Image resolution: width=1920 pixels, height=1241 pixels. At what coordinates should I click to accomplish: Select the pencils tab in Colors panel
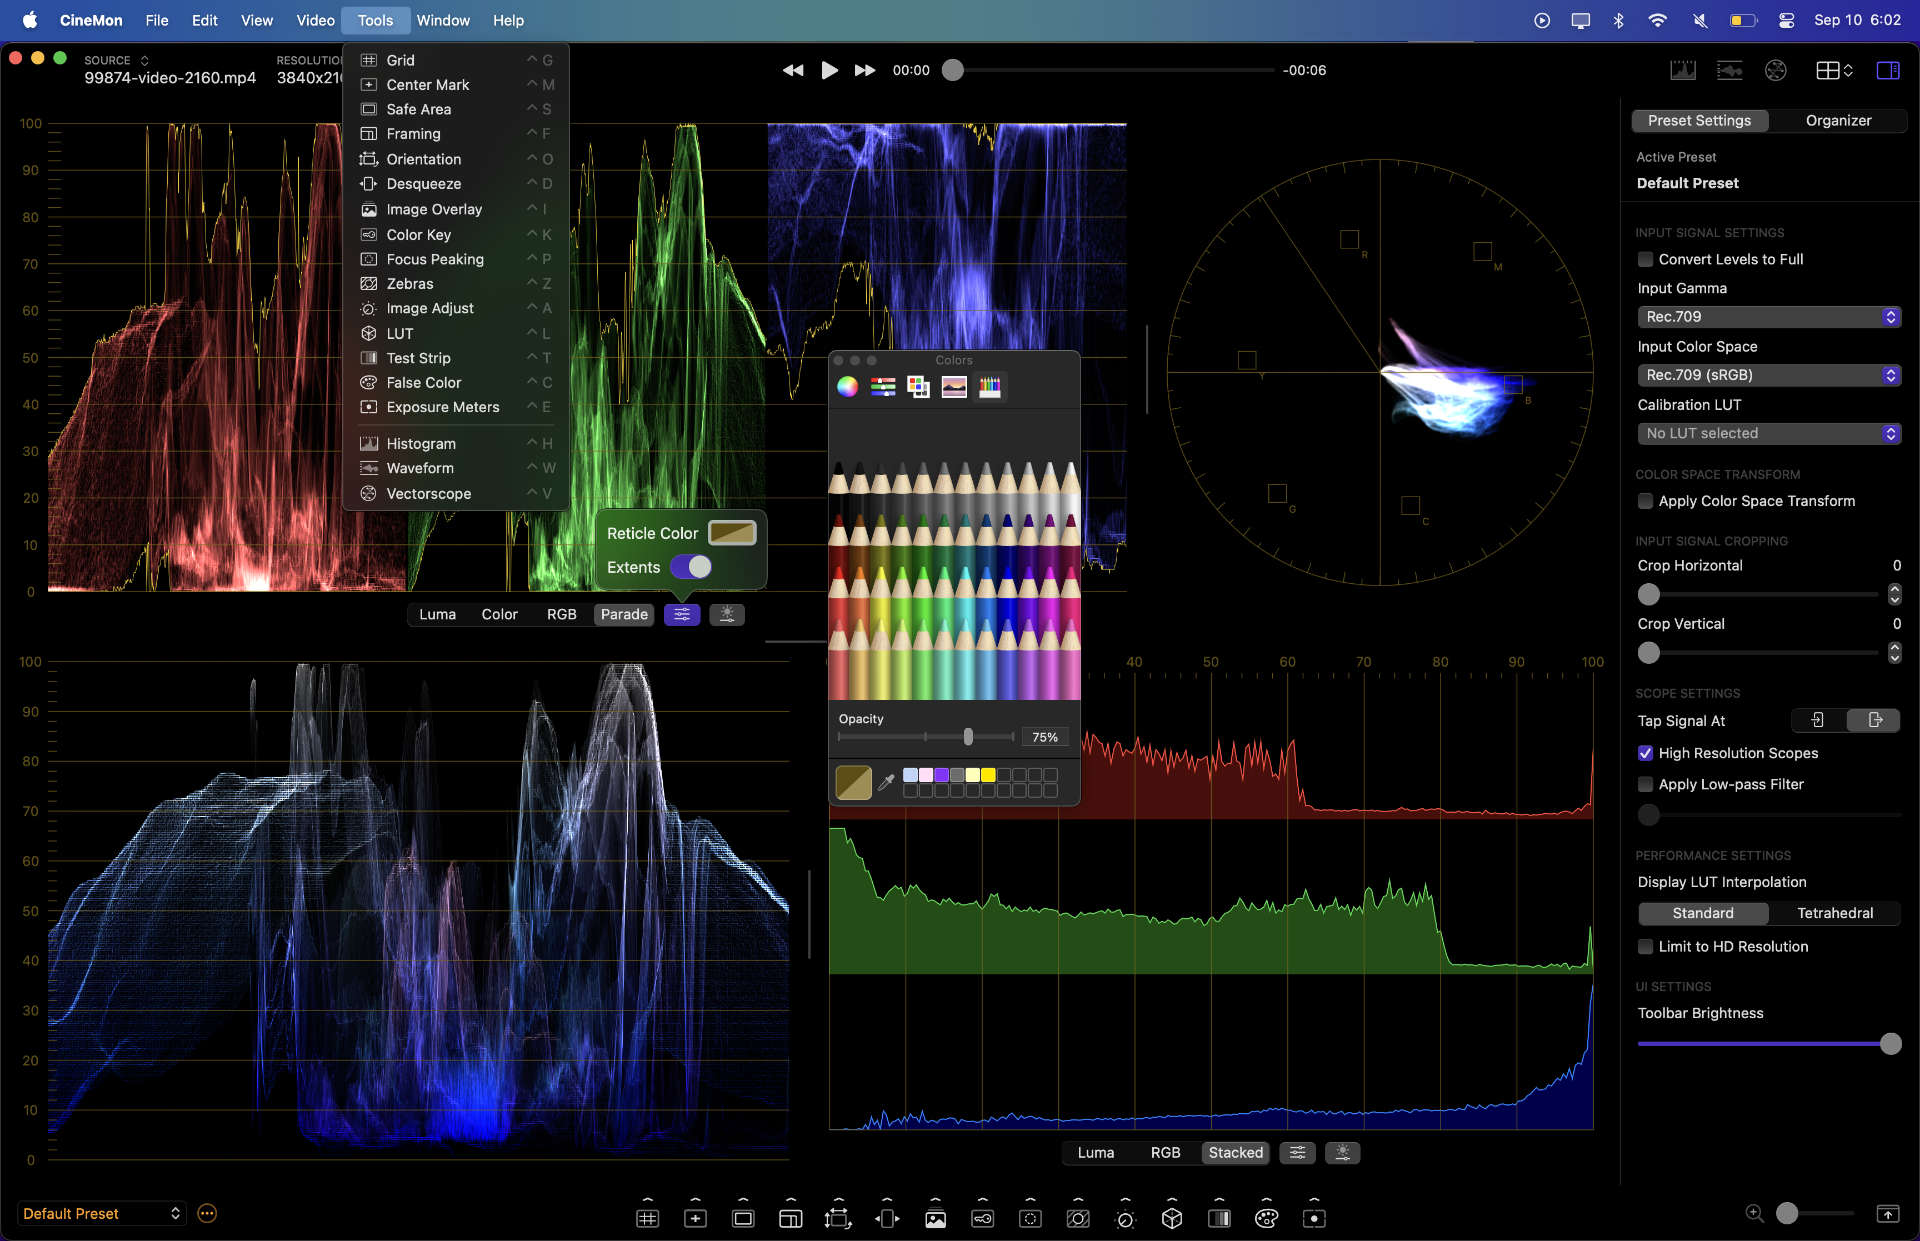click(989, 387)
